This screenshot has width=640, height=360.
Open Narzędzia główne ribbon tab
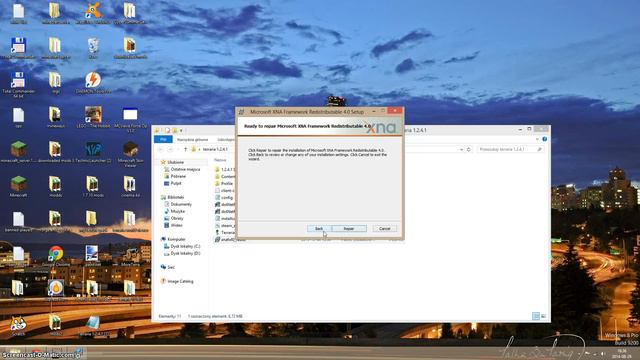pos(192,140)
